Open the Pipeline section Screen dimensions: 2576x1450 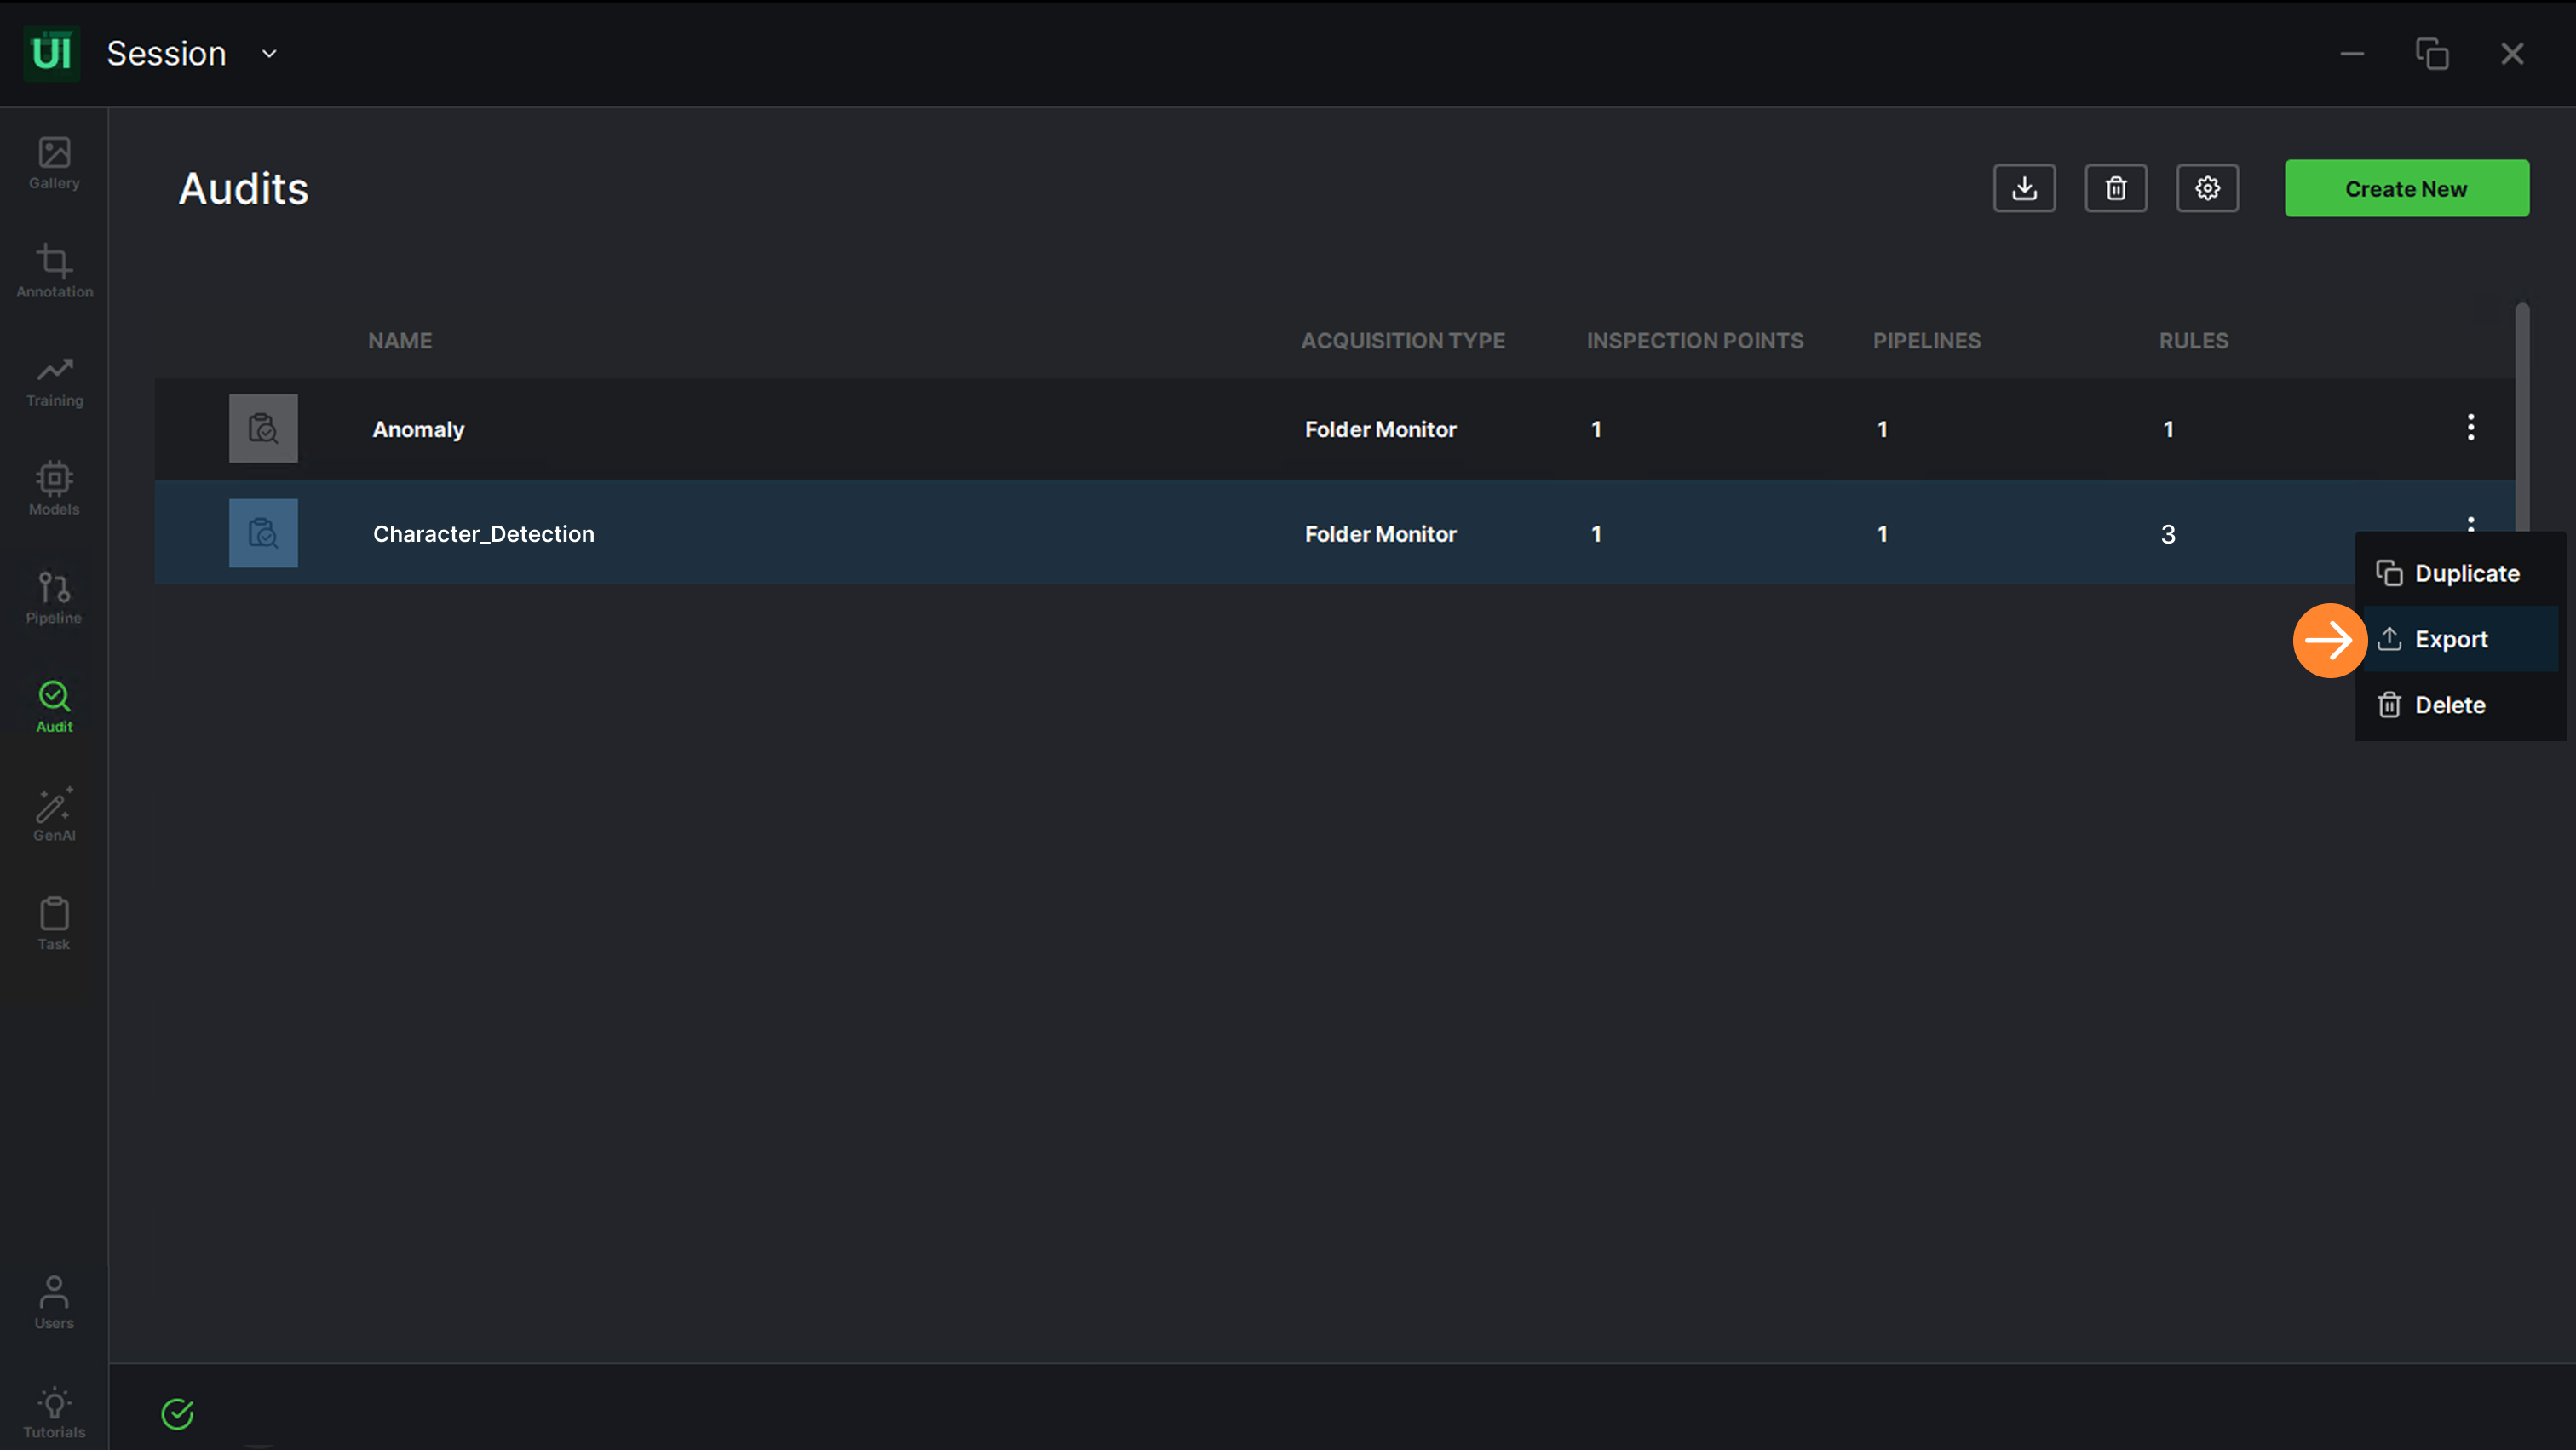point(54,598)
